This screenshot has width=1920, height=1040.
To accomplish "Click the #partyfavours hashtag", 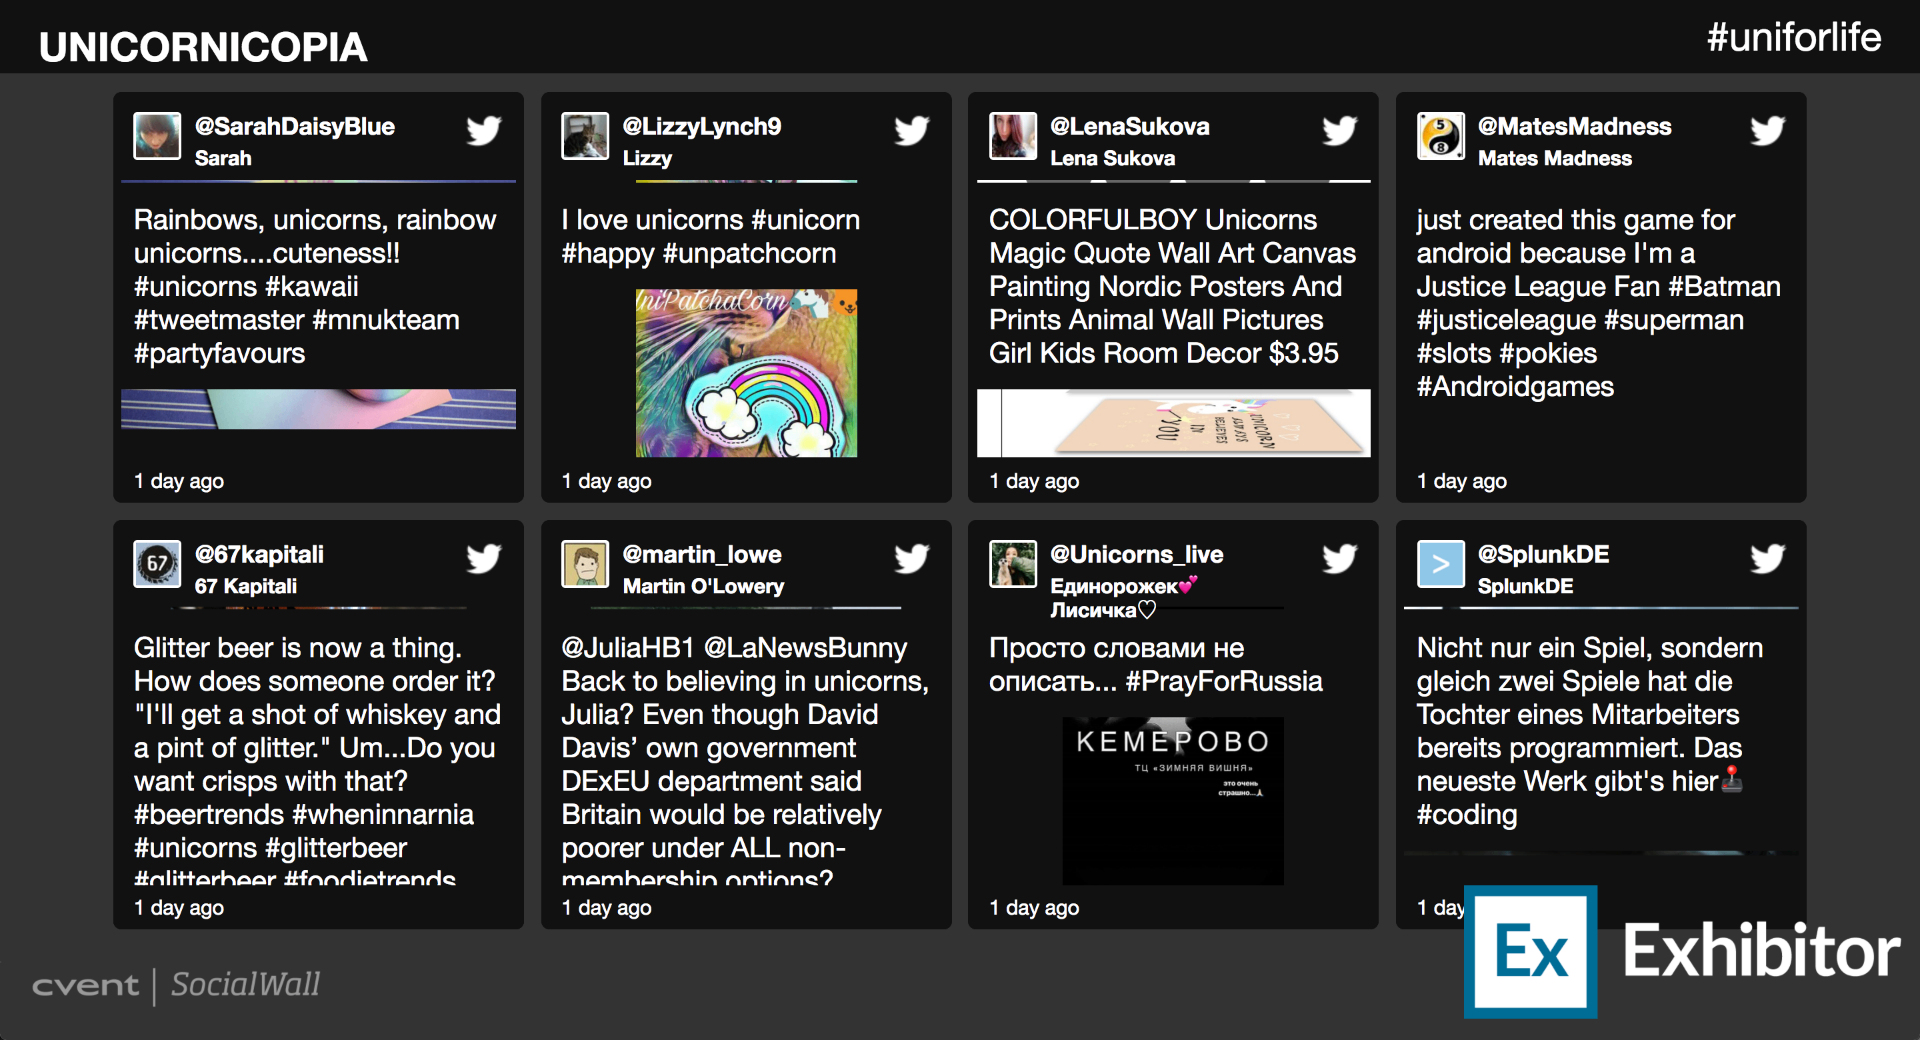I will (219, 354).
